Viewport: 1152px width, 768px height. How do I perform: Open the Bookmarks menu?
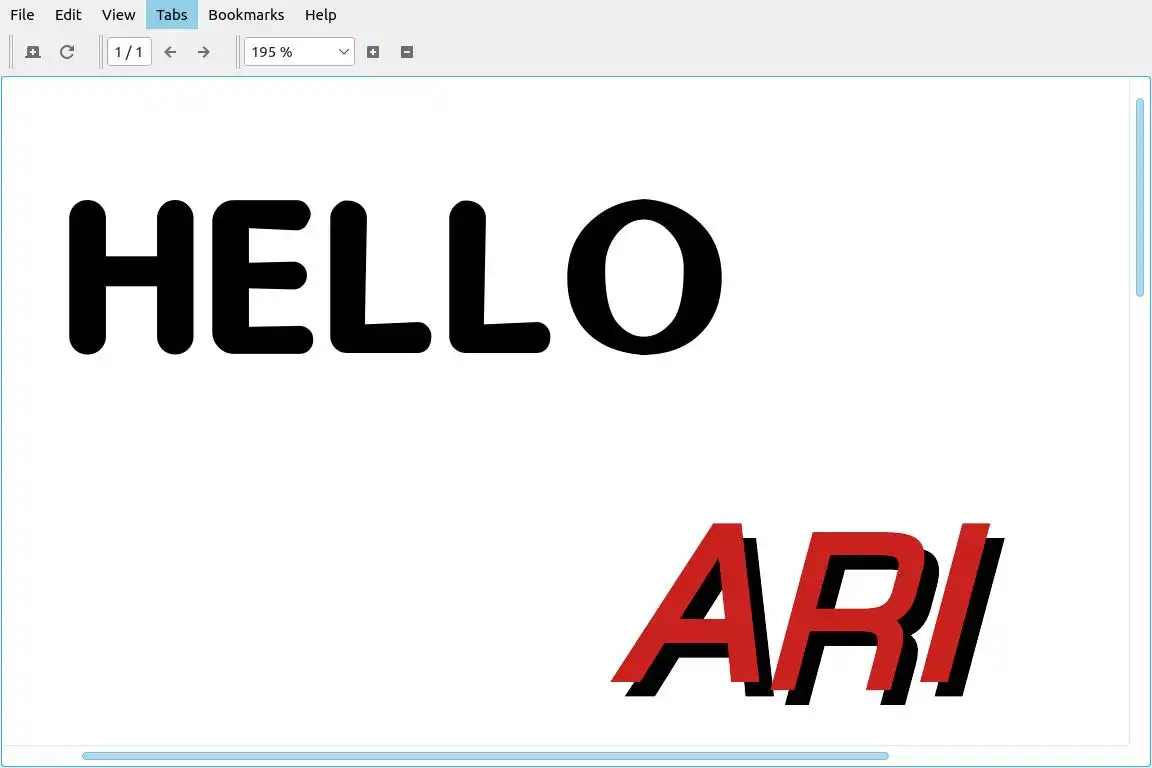pyautogui.click(x=246, y=15)
